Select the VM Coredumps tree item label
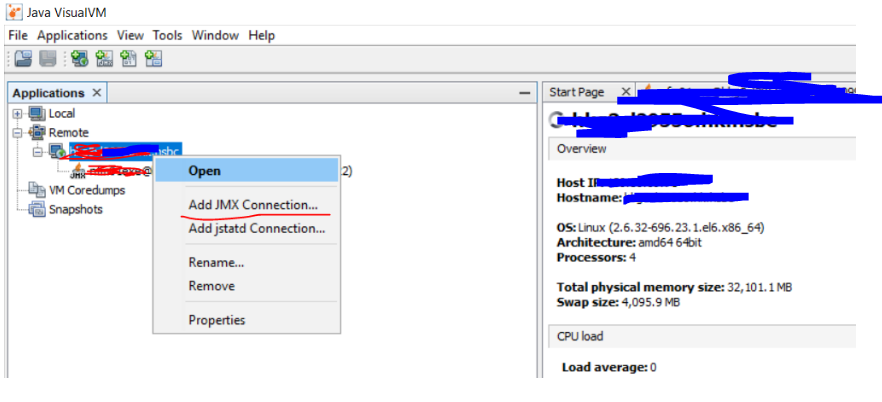This screenshot has width=882, height=402. pos(87,190)
